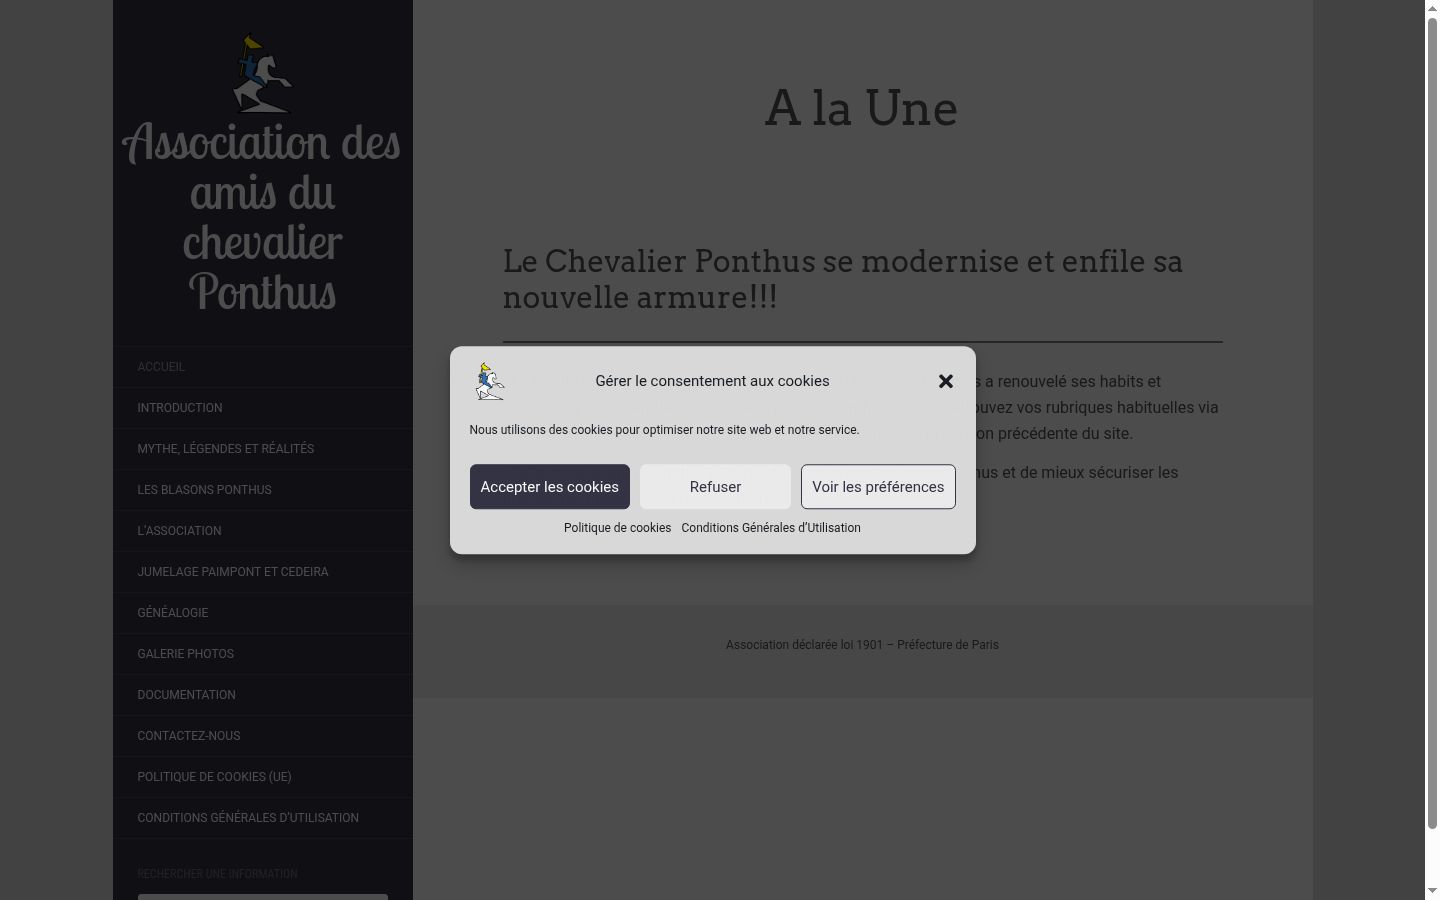Screen dimensions: 1440x900
Task: Click the 'A la Une' page heading
Action: click(862, 108)
